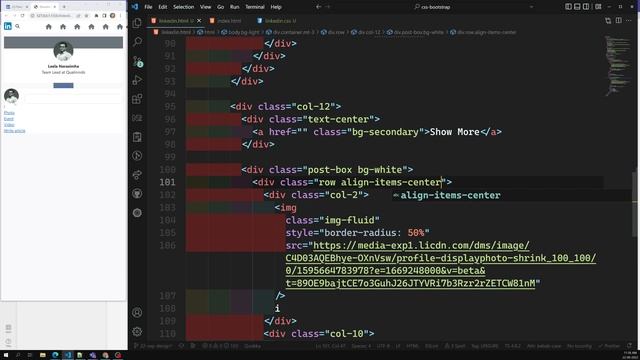Viewport: 640px width, 360px height.
Task: Switch to the index.html editor tab
Action: (x=227, y=21)
